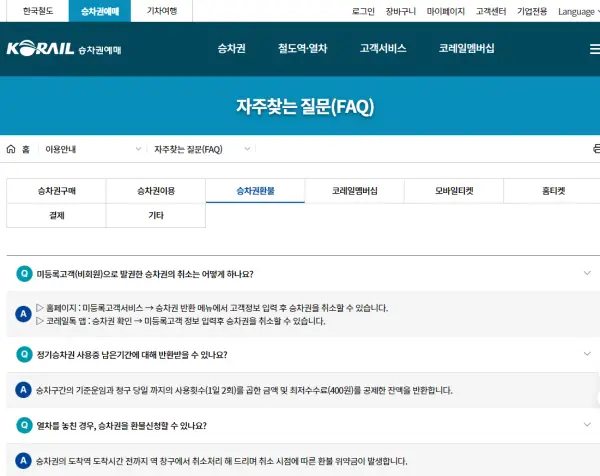Click the 홈 breadcrumb link
600x476 pixels.
click(26, 149)
